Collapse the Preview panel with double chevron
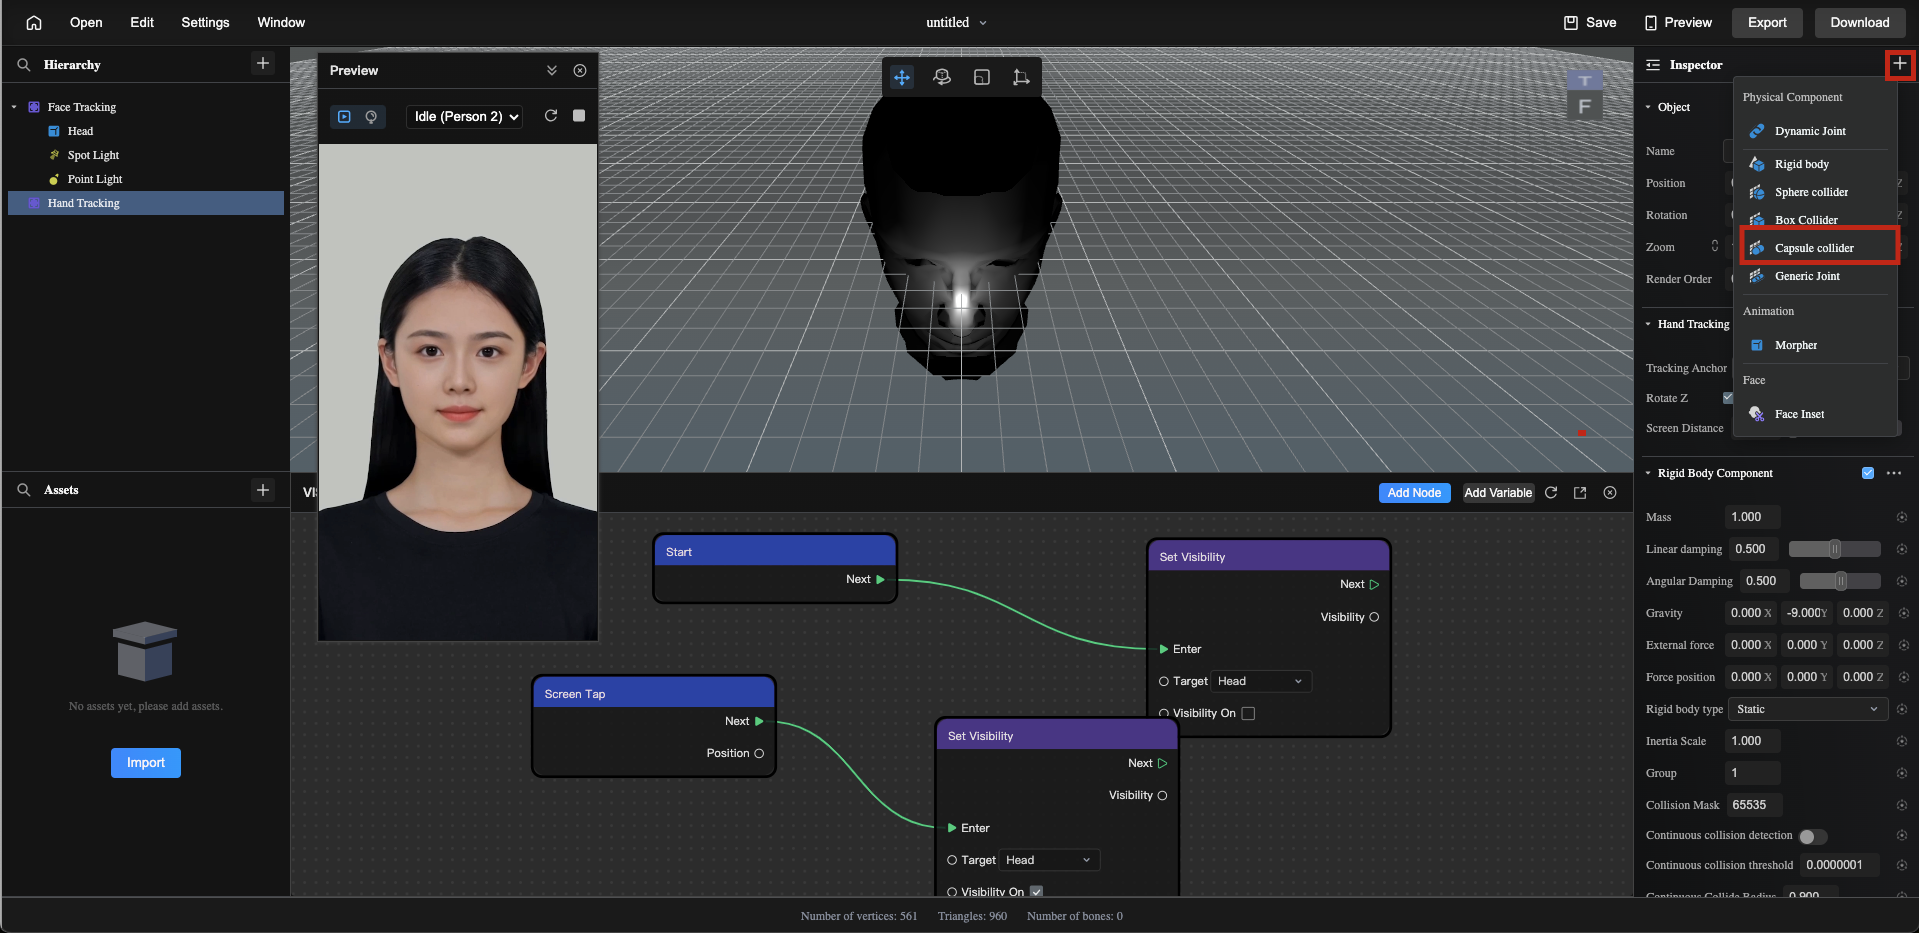The height and width of the screenshot is (933, 1920). [552, 70]
